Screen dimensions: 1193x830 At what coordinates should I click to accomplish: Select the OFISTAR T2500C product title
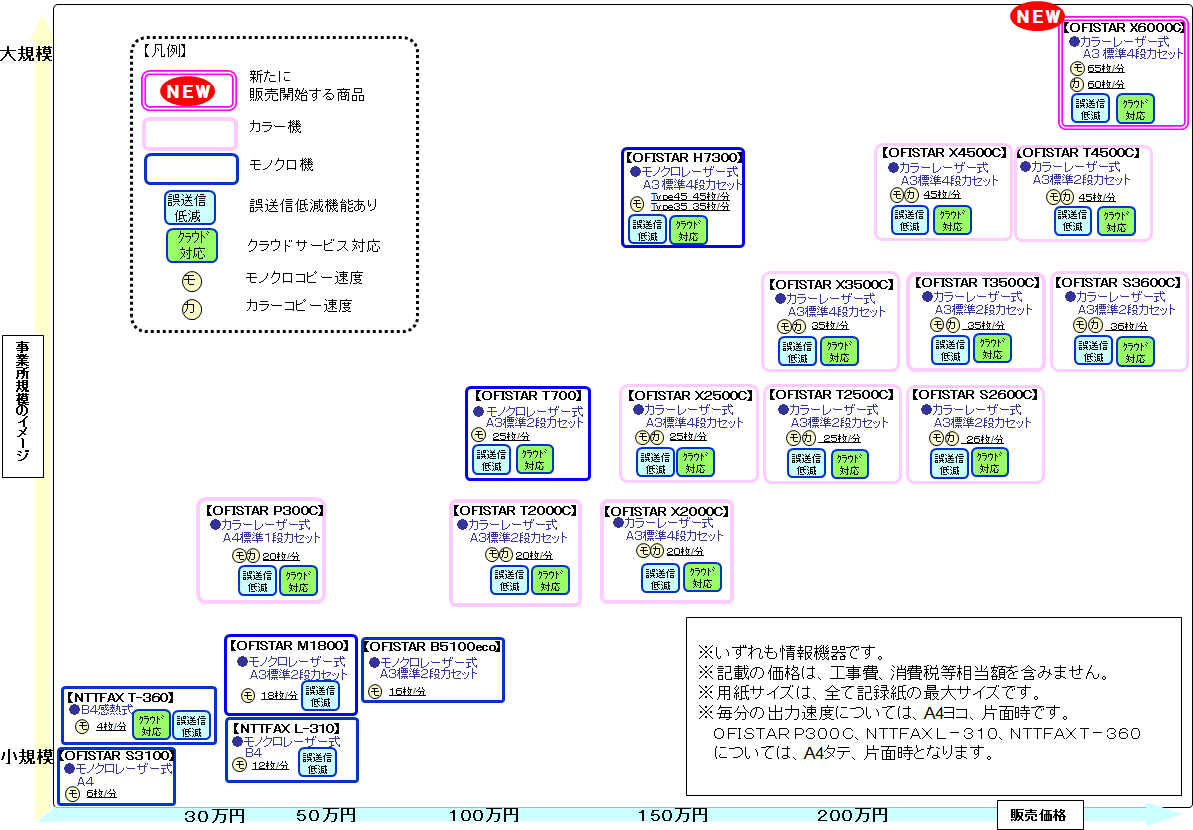point(832,395)
